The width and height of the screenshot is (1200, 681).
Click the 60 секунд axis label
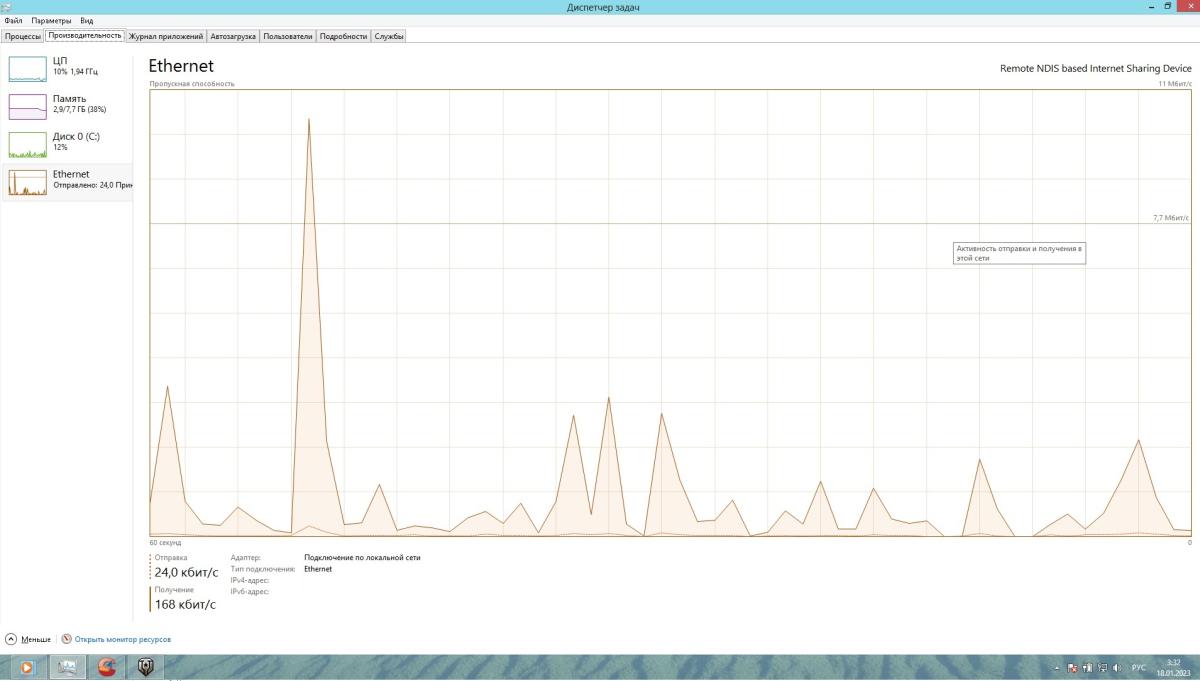(x=166, y=542)
